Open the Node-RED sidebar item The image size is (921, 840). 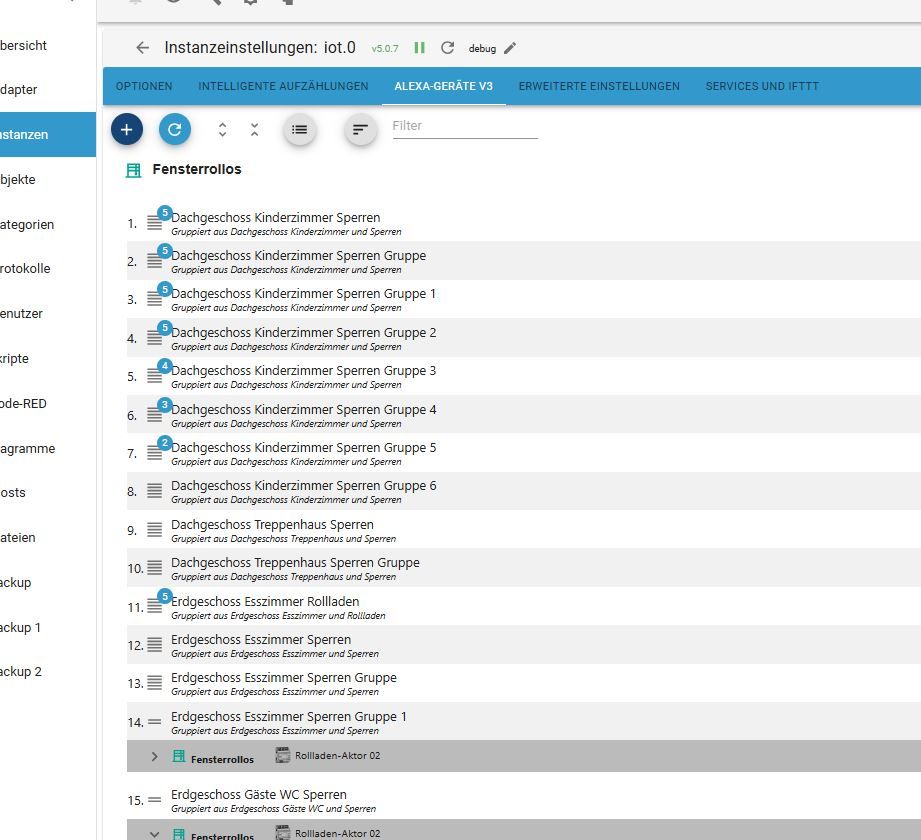point(48,404)
